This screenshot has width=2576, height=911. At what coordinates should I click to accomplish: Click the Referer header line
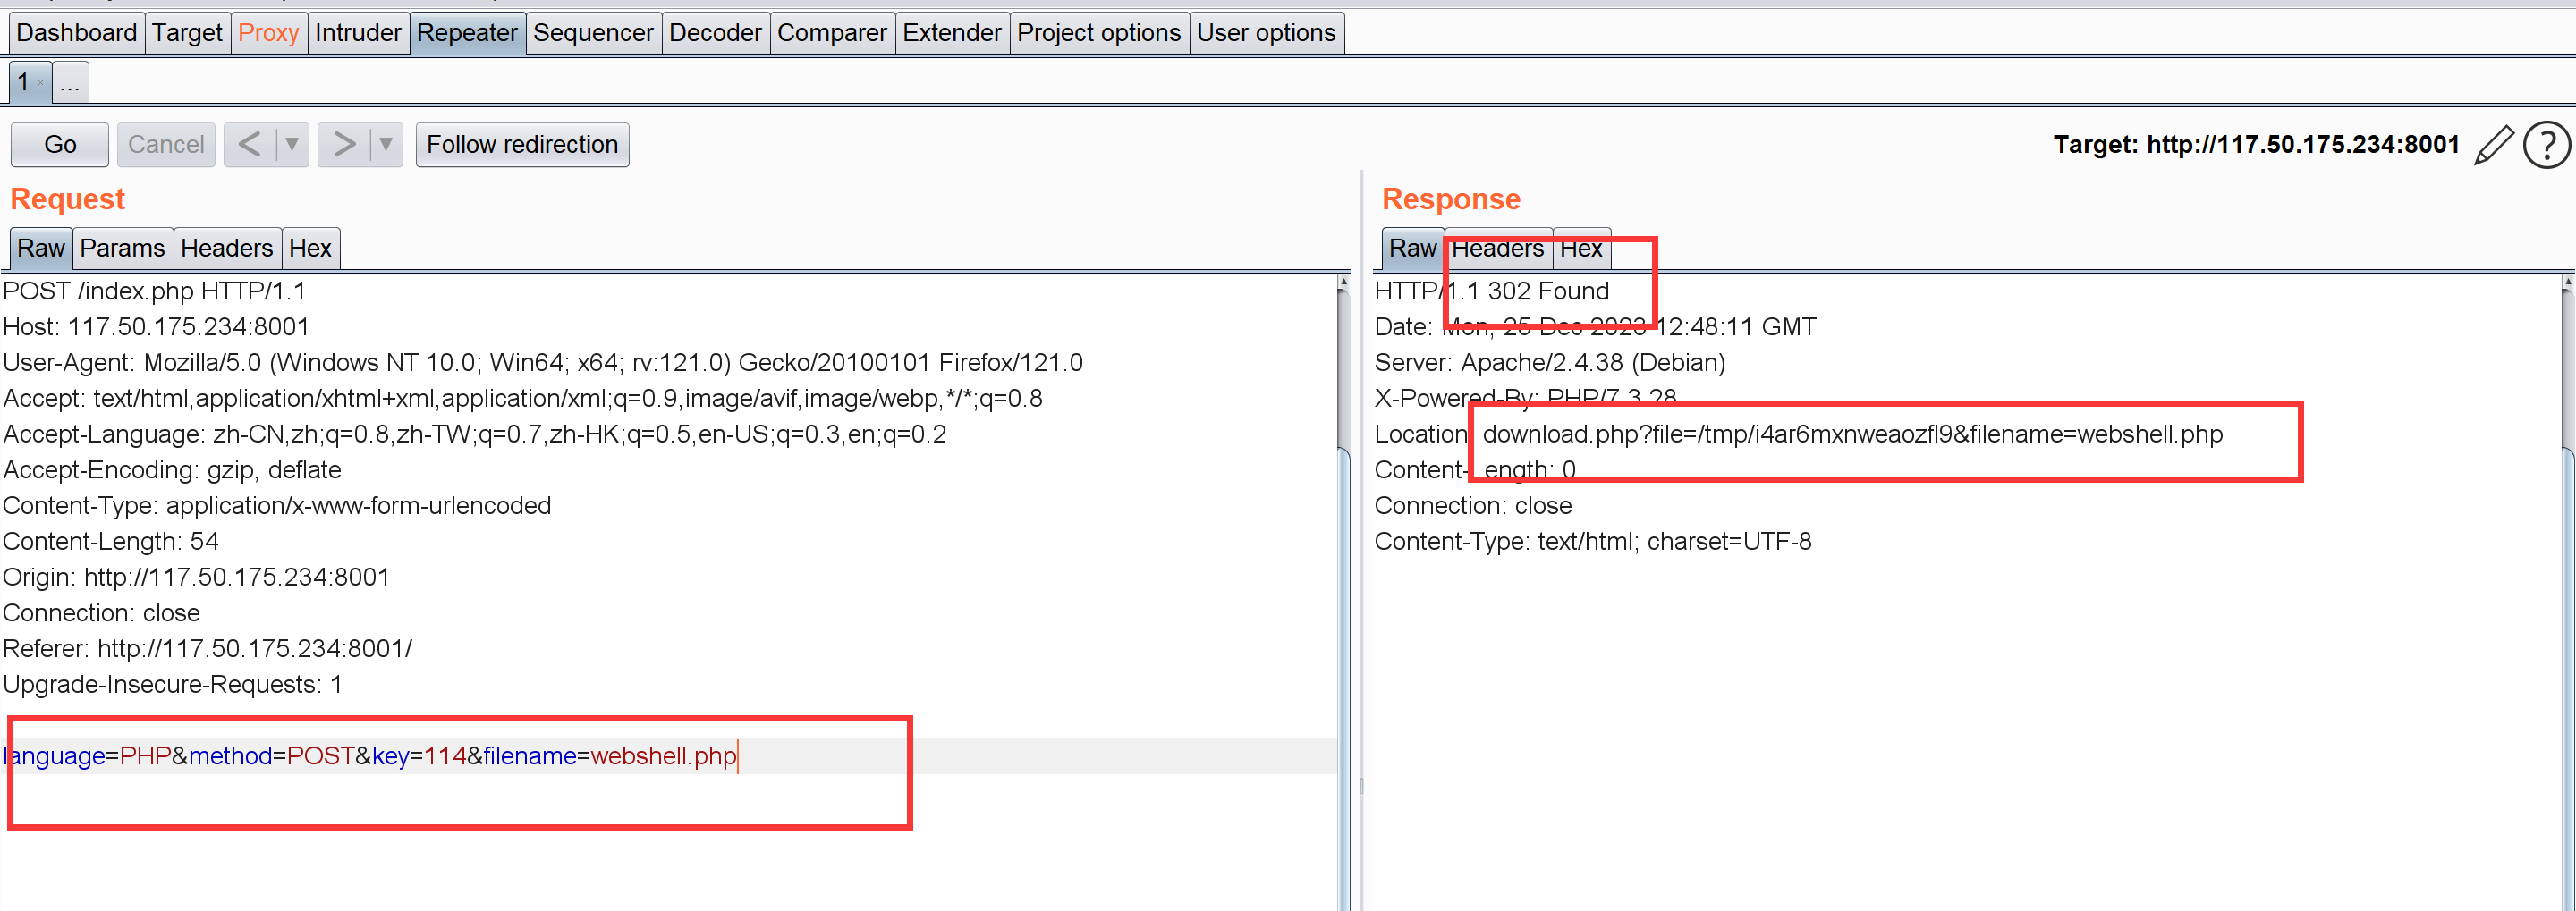click(x=207, y=649)
